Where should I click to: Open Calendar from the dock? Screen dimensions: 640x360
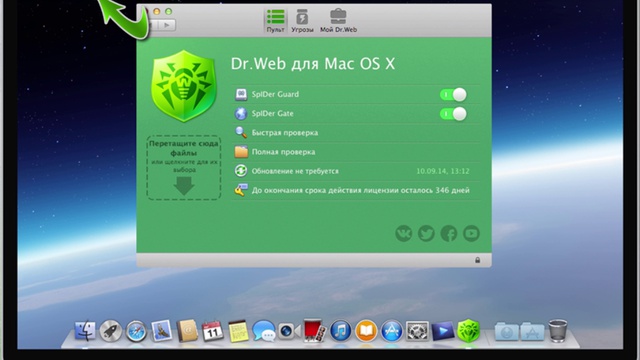point(213,331)
